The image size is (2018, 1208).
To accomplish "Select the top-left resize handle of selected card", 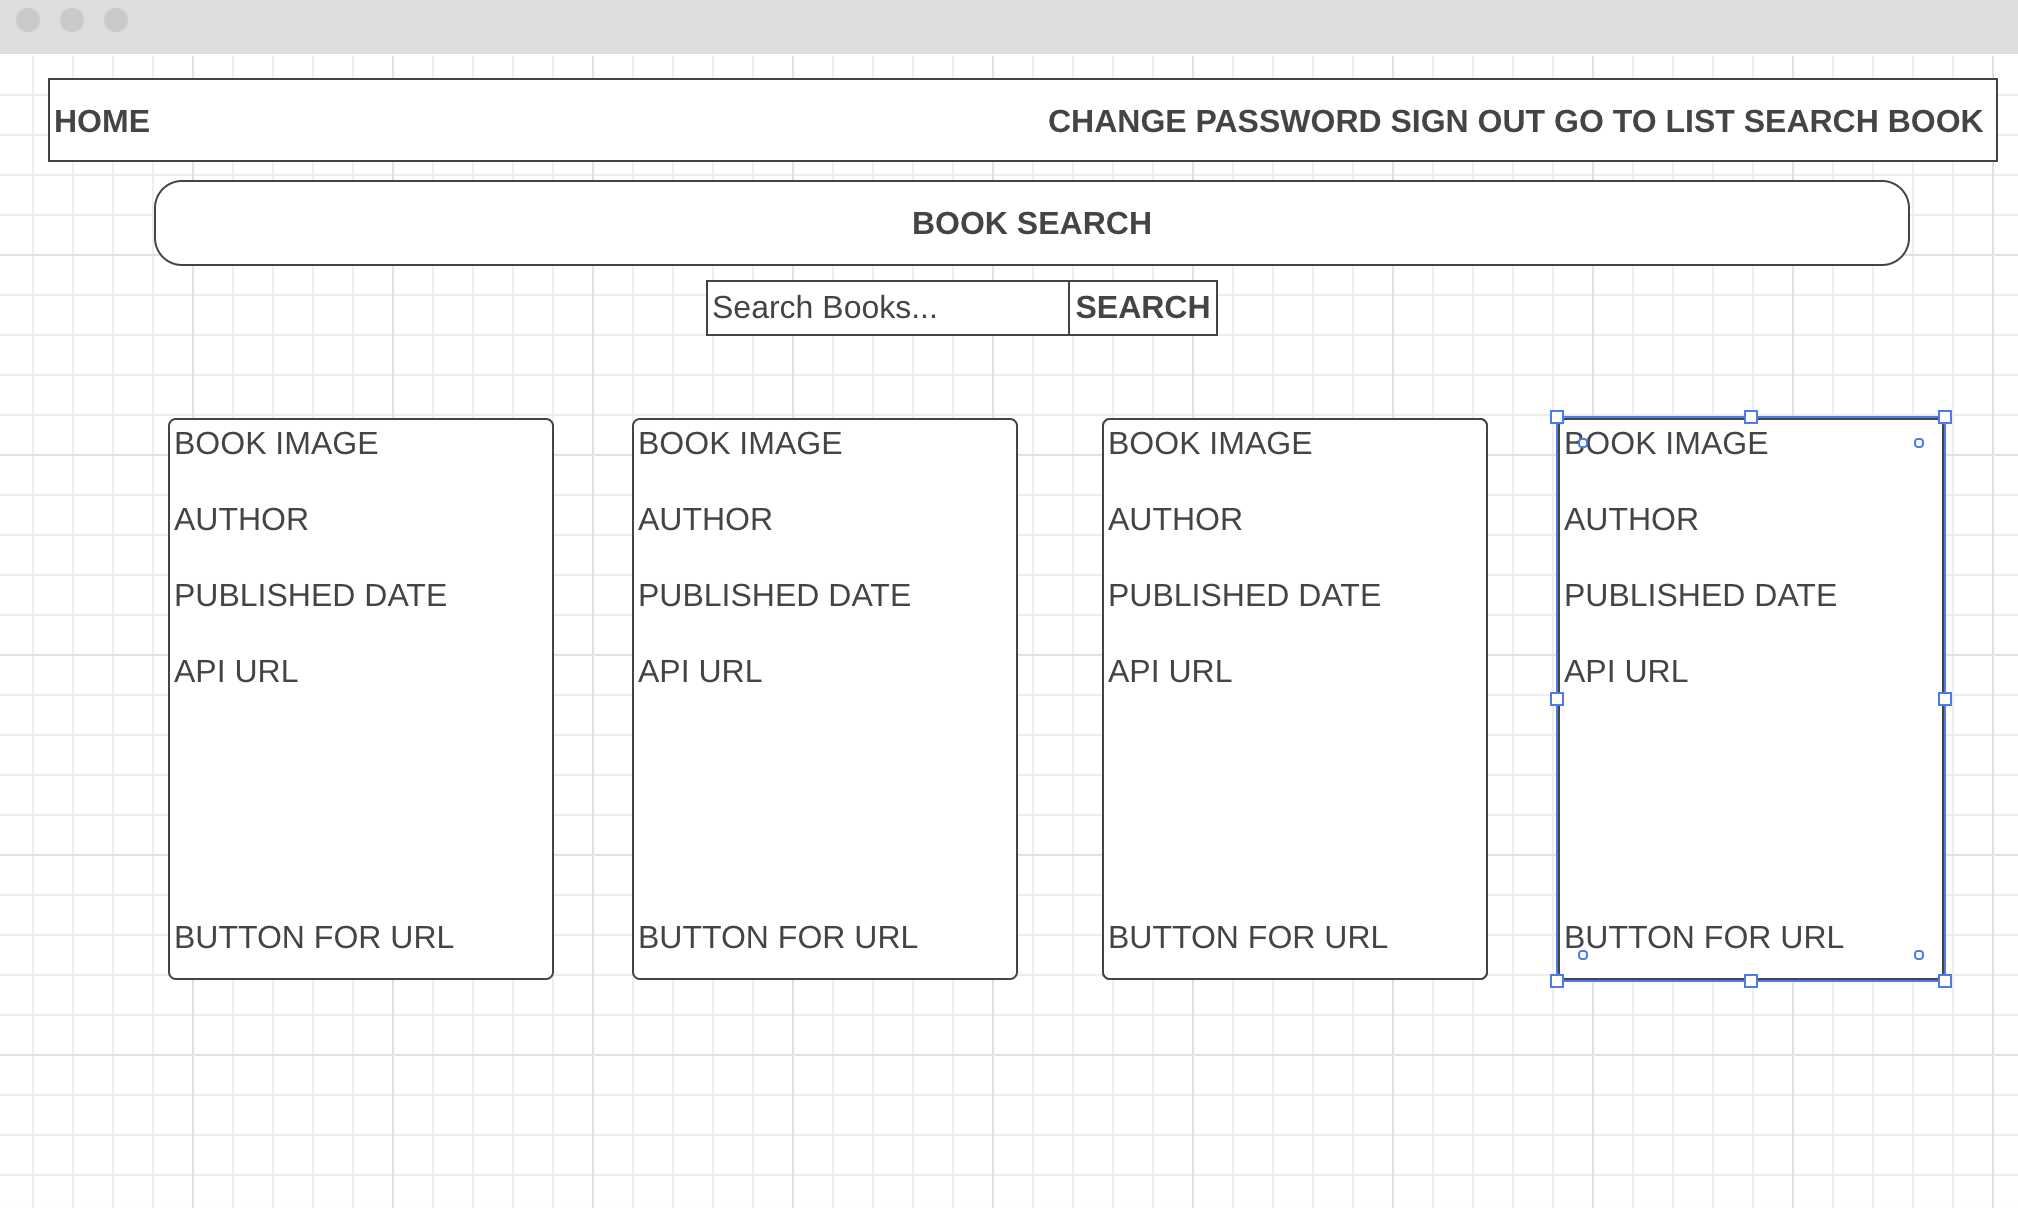I will pos(1557,417).
